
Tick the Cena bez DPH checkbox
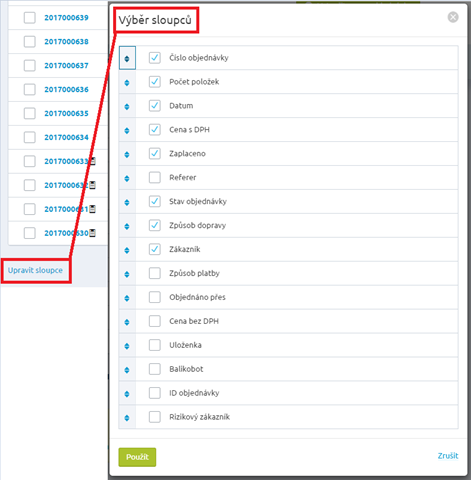(155, 321)
